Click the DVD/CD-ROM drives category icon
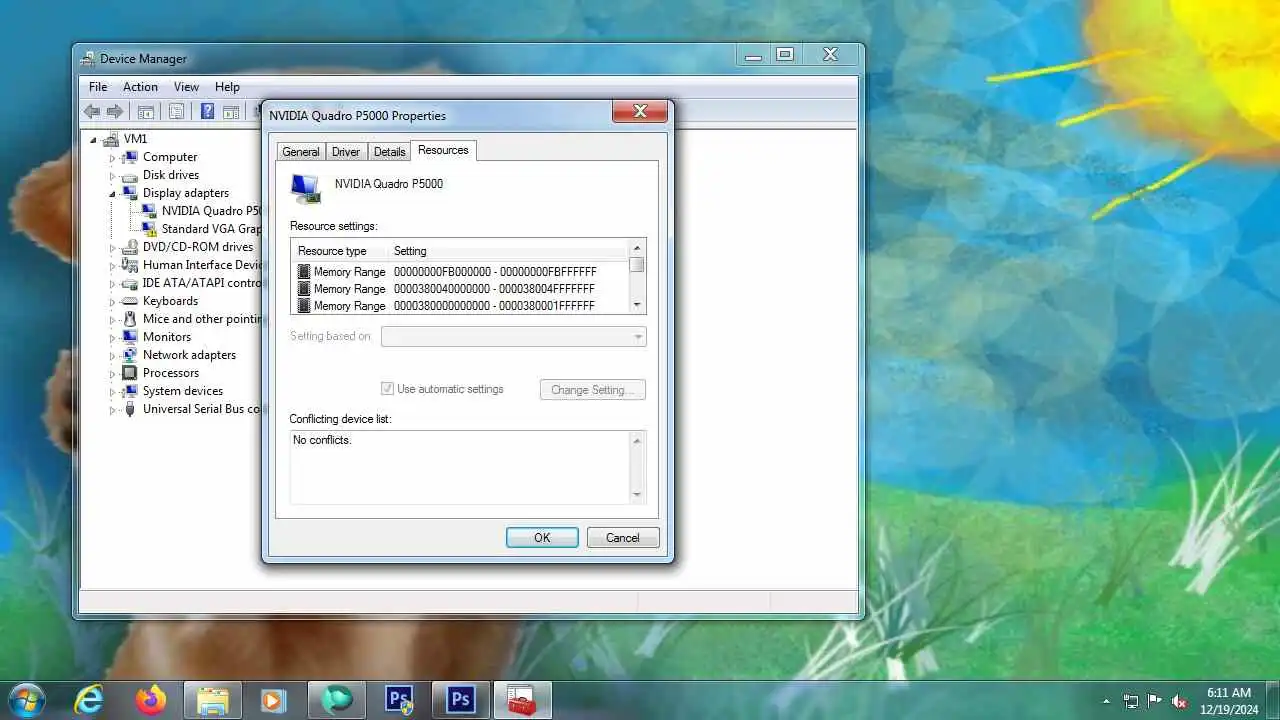The width and height of the screenshot is (1280, 720). point(130,247)
